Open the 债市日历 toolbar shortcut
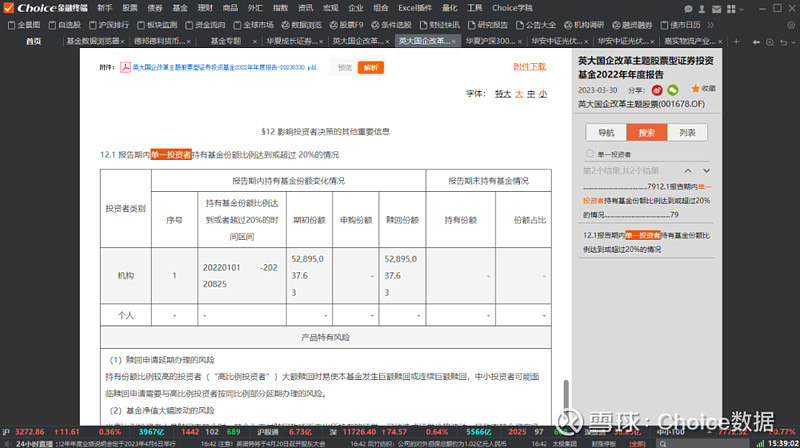The image size is (800, 448). (680, 25)
